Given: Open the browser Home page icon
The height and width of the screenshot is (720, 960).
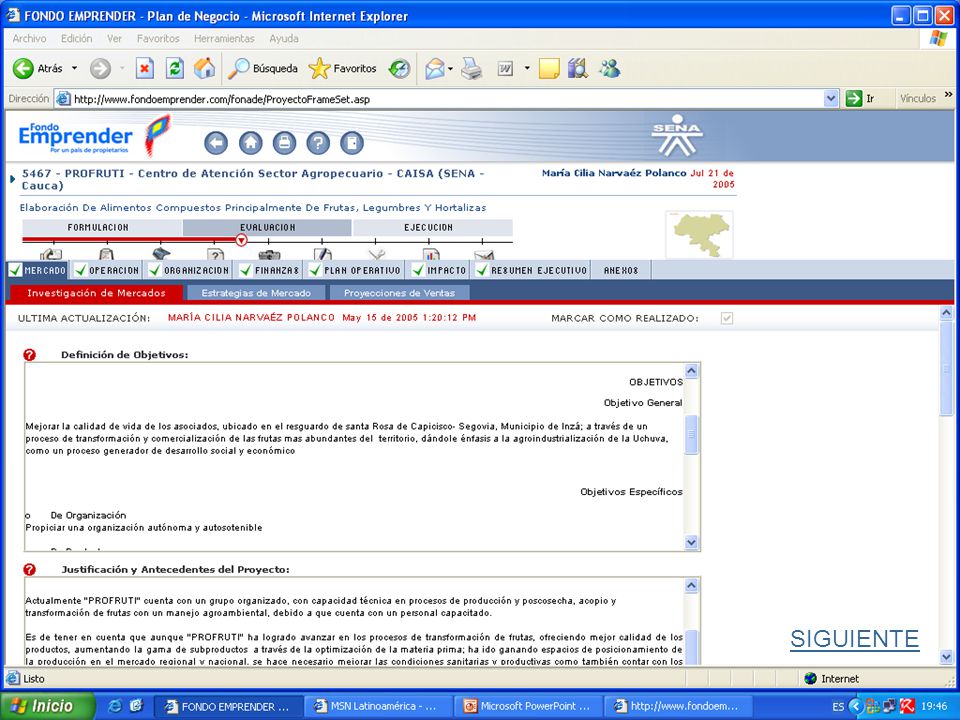Looking at the screenshot, I should point(204,68).
